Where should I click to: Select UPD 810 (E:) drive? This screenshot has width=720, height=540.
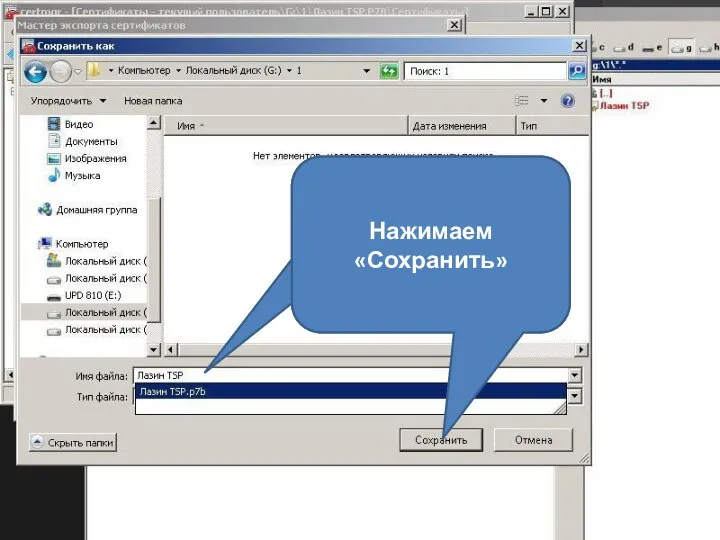click(93, 296)
